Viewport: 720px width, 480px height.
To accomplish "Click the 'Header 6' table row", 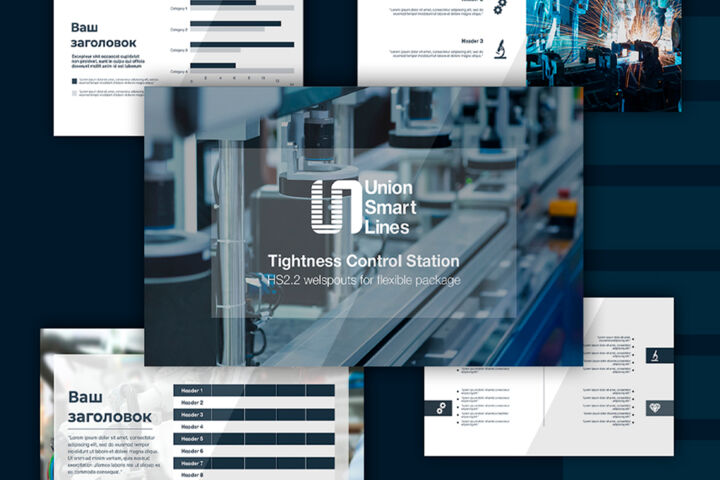I will (x=254, y=451).
